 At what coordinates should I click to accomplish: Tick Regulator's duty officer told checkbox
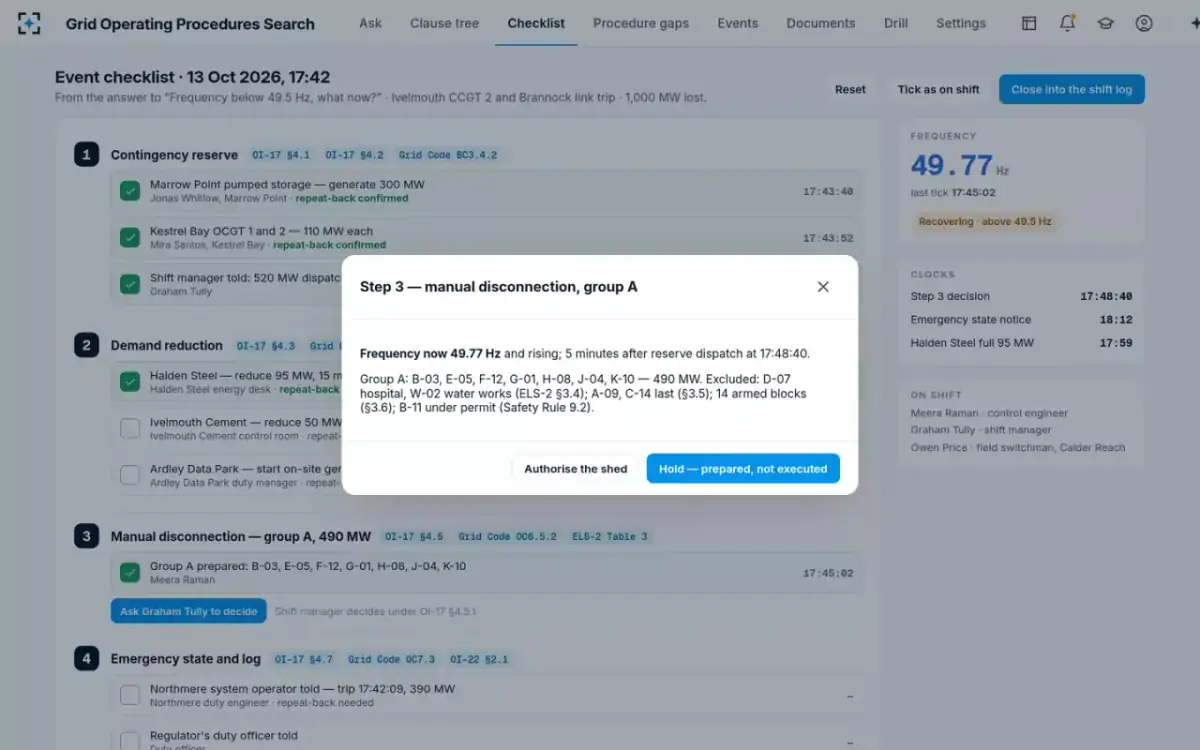(130, 741)
